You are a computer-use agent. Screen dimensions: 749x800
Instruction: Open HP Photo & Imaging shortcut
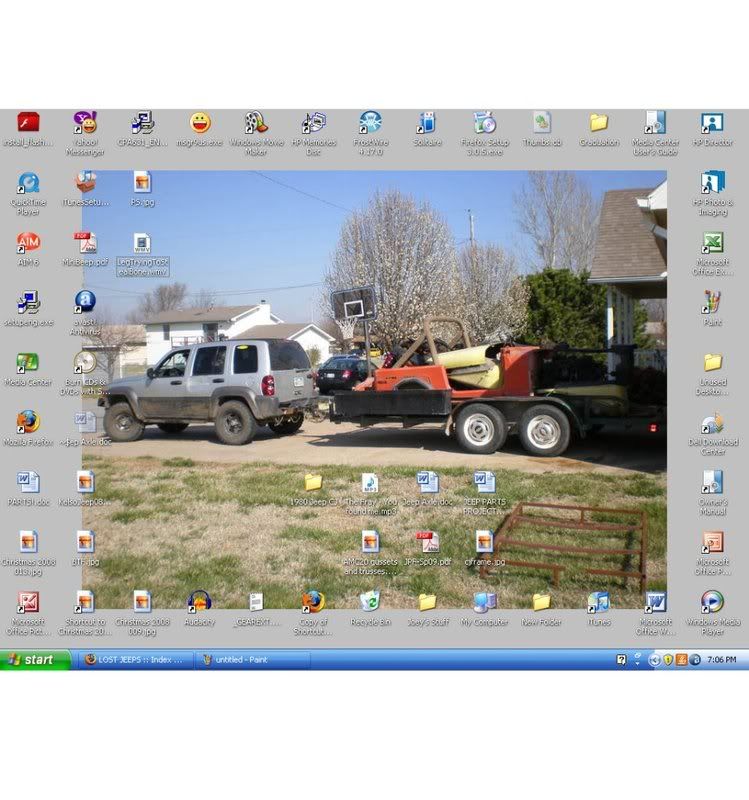point(713,183)
